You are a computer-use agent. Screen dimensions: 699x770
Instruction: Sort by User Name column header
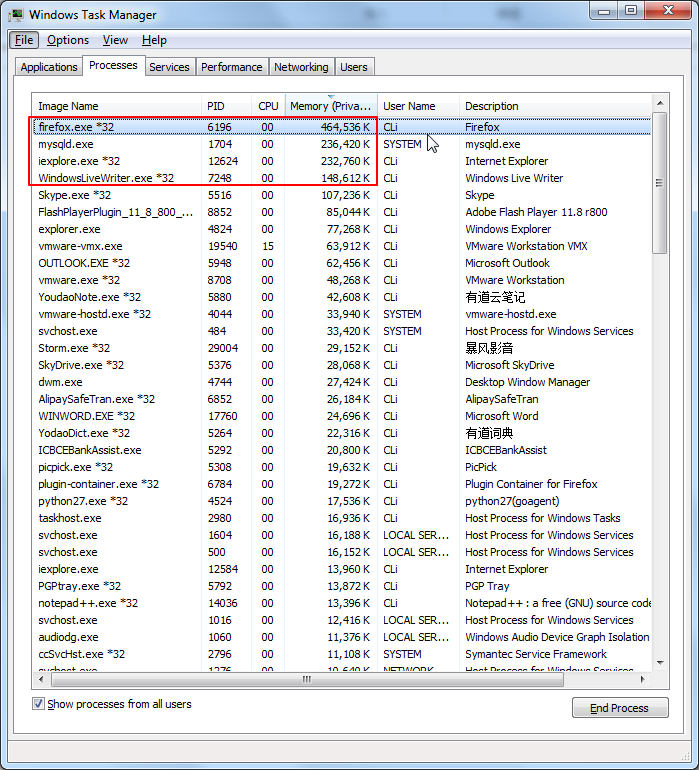418,106
